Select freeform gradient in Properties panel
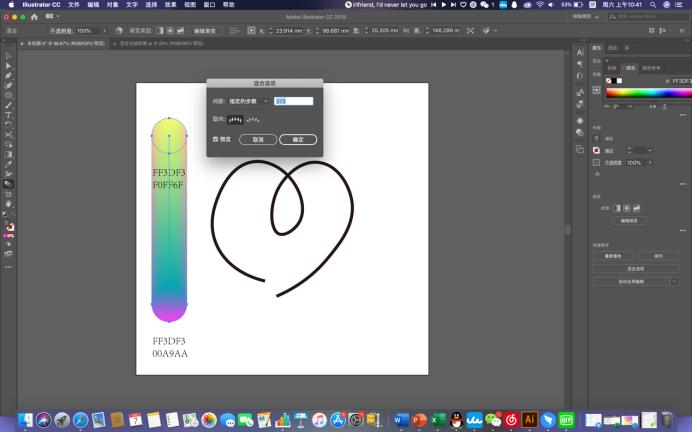This screenshot has width=692, height=433. point(636,208)
